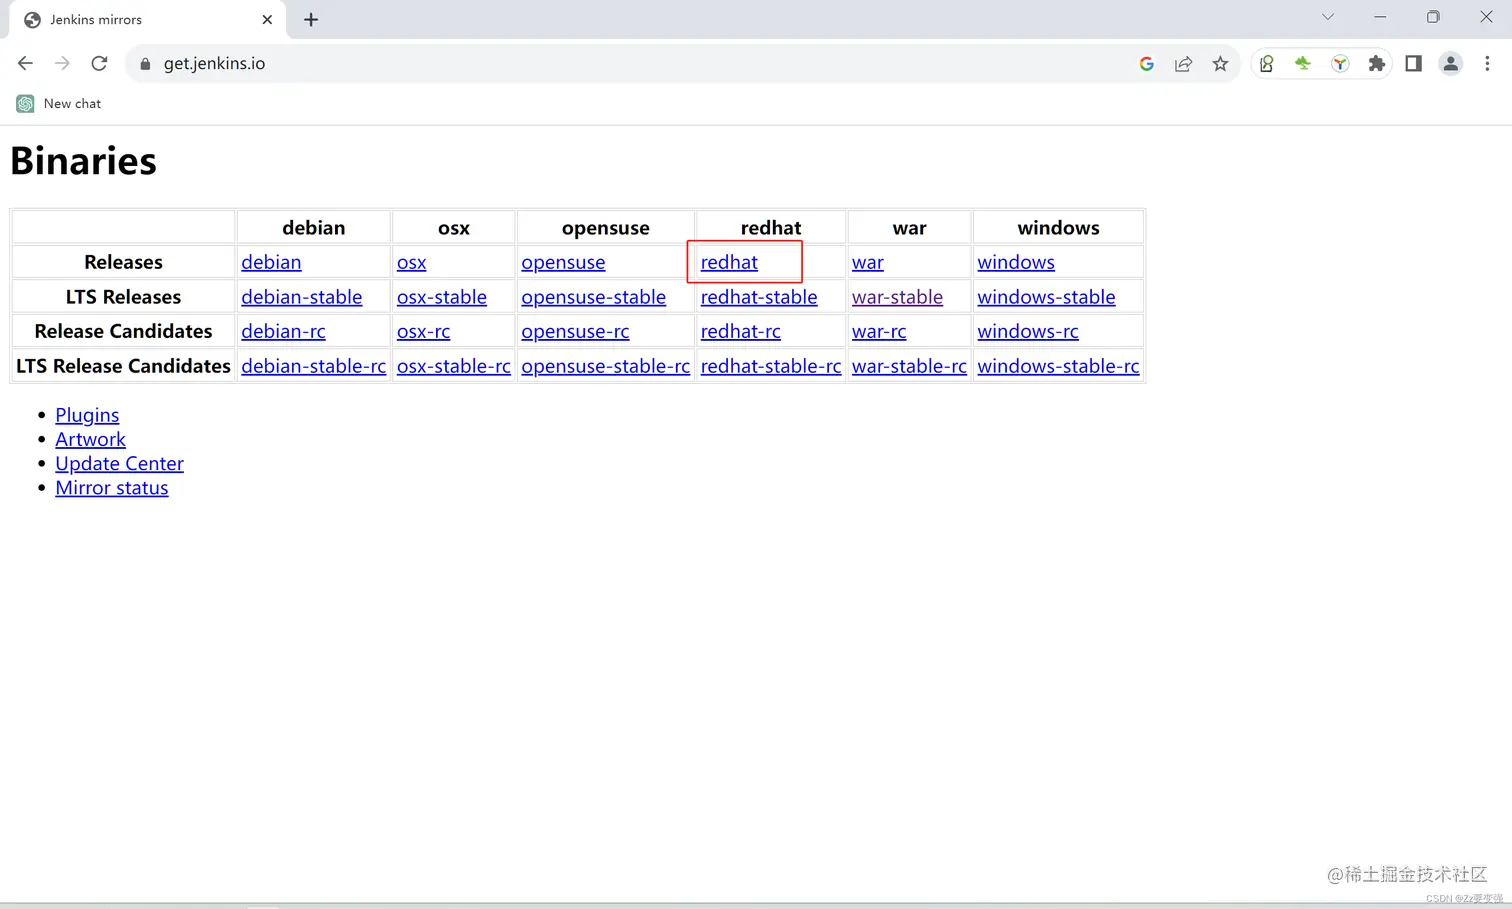This screenshot has width=1512, height=909.
Task: Share this page using share icon
Action: 1183,64
